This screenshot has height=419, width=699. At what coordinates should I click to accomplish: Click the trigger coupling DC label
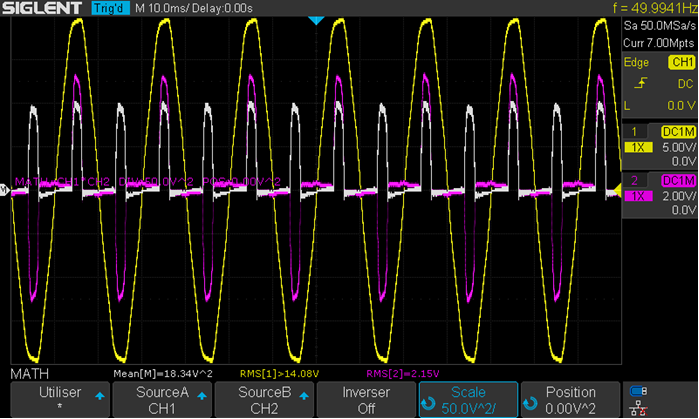coord(686,84)
